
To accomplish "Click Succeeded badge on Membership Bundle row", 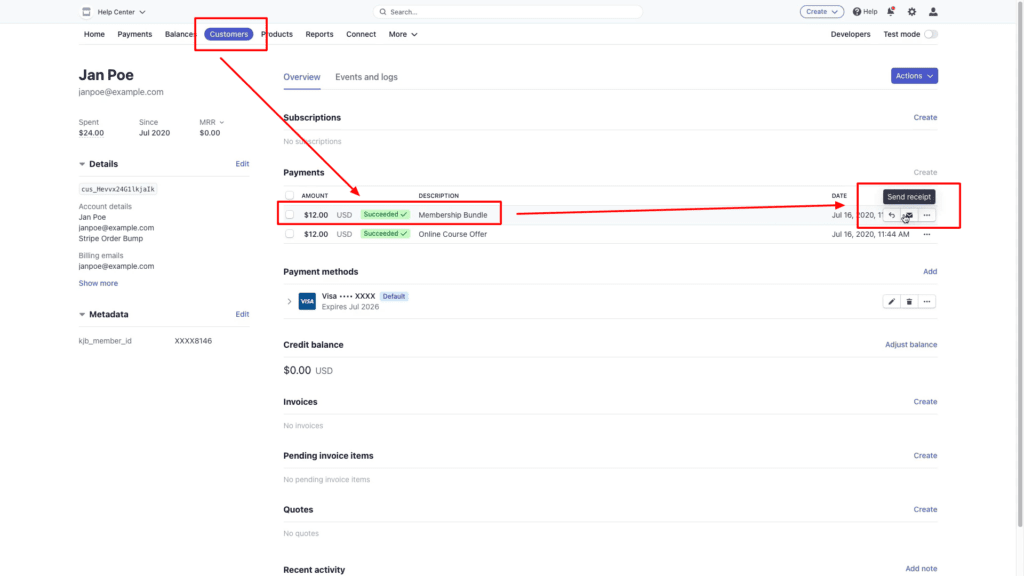I will click(x=385, y=215).
